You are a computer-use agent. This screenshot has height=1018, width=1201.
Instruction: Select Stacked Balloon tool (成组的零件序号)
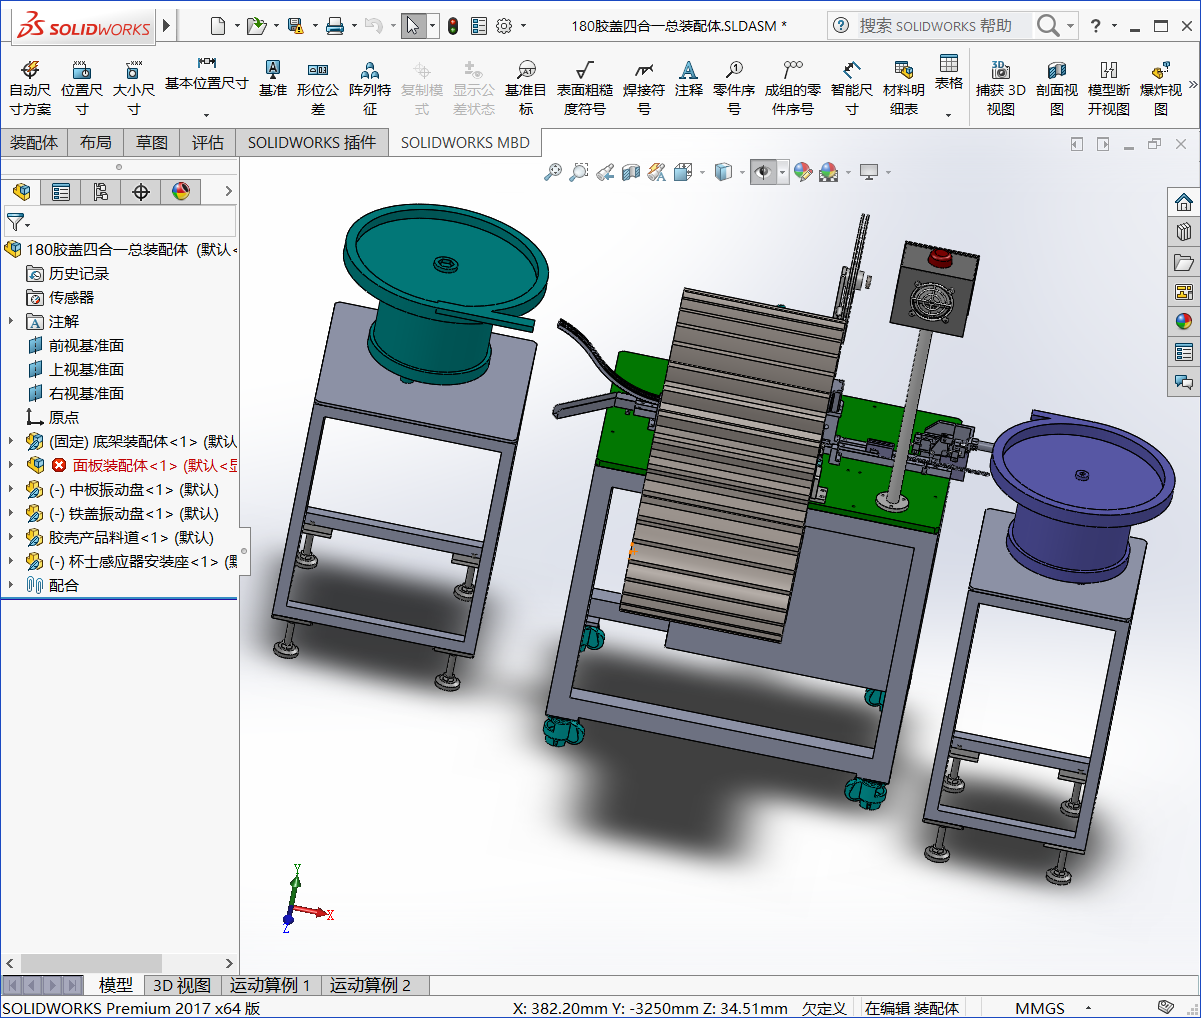793,87
